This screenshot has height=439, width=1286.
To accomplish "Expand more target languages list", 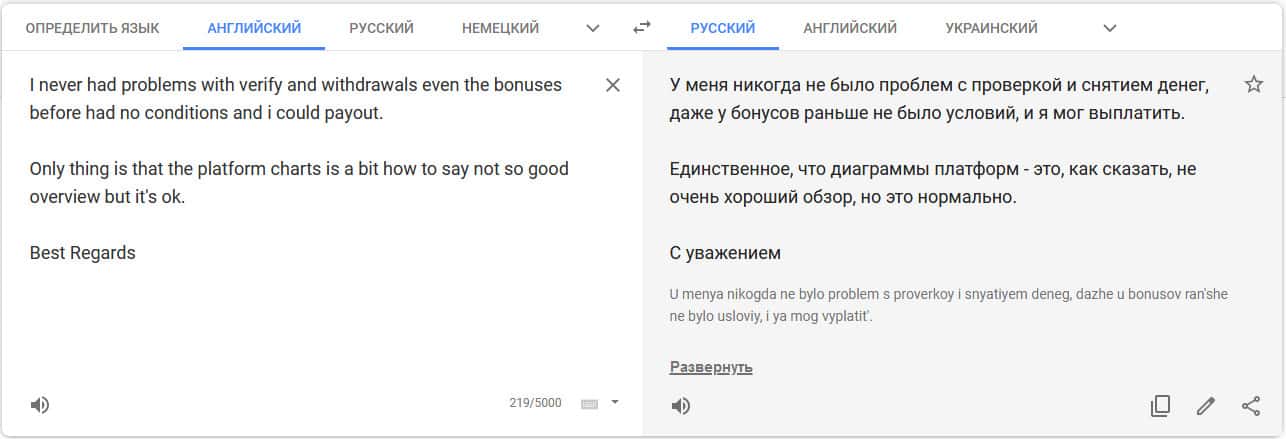I will point(1109,28).
